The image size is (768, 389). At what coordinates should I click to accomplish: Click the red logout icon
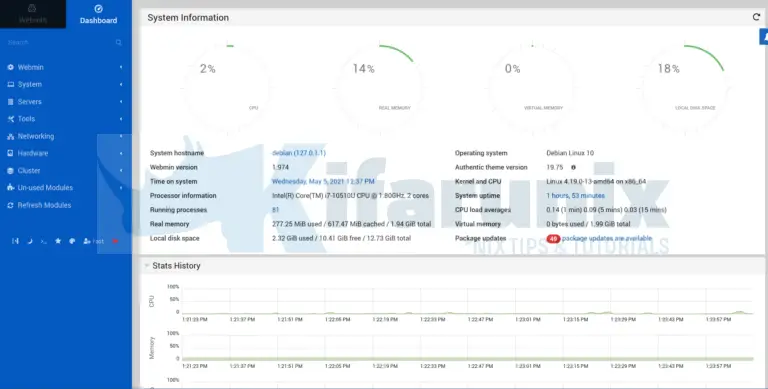point(115,241)
